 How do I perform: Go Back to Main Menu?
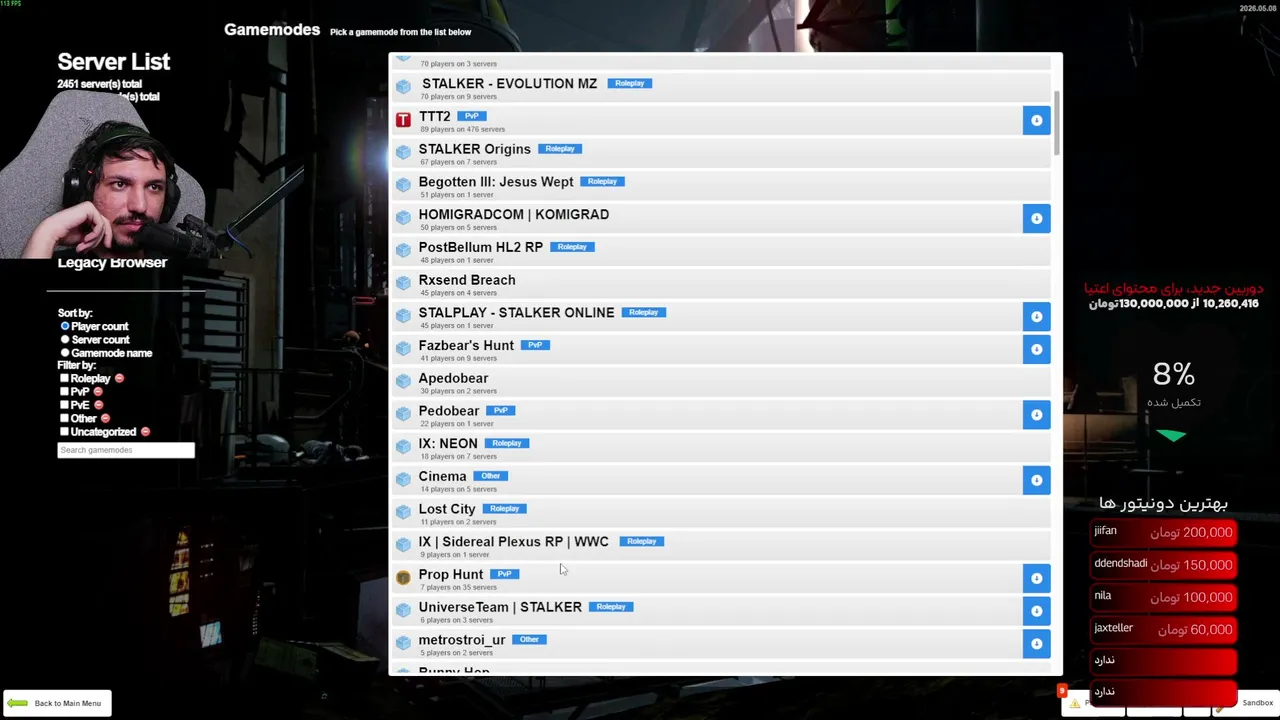click(x=56, y=703)
